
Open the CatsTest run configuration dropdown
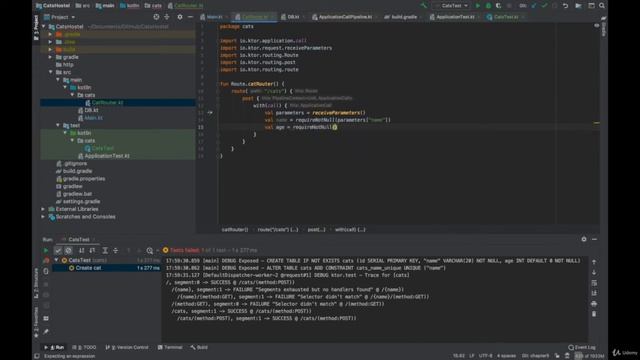click(x=454, y=6)
